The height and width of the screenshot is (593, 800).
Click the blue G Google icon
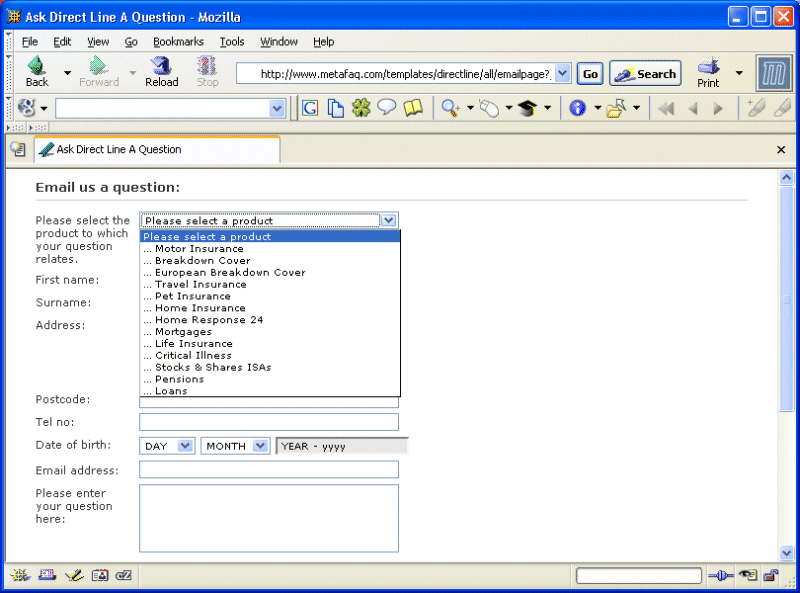[310, 108]
